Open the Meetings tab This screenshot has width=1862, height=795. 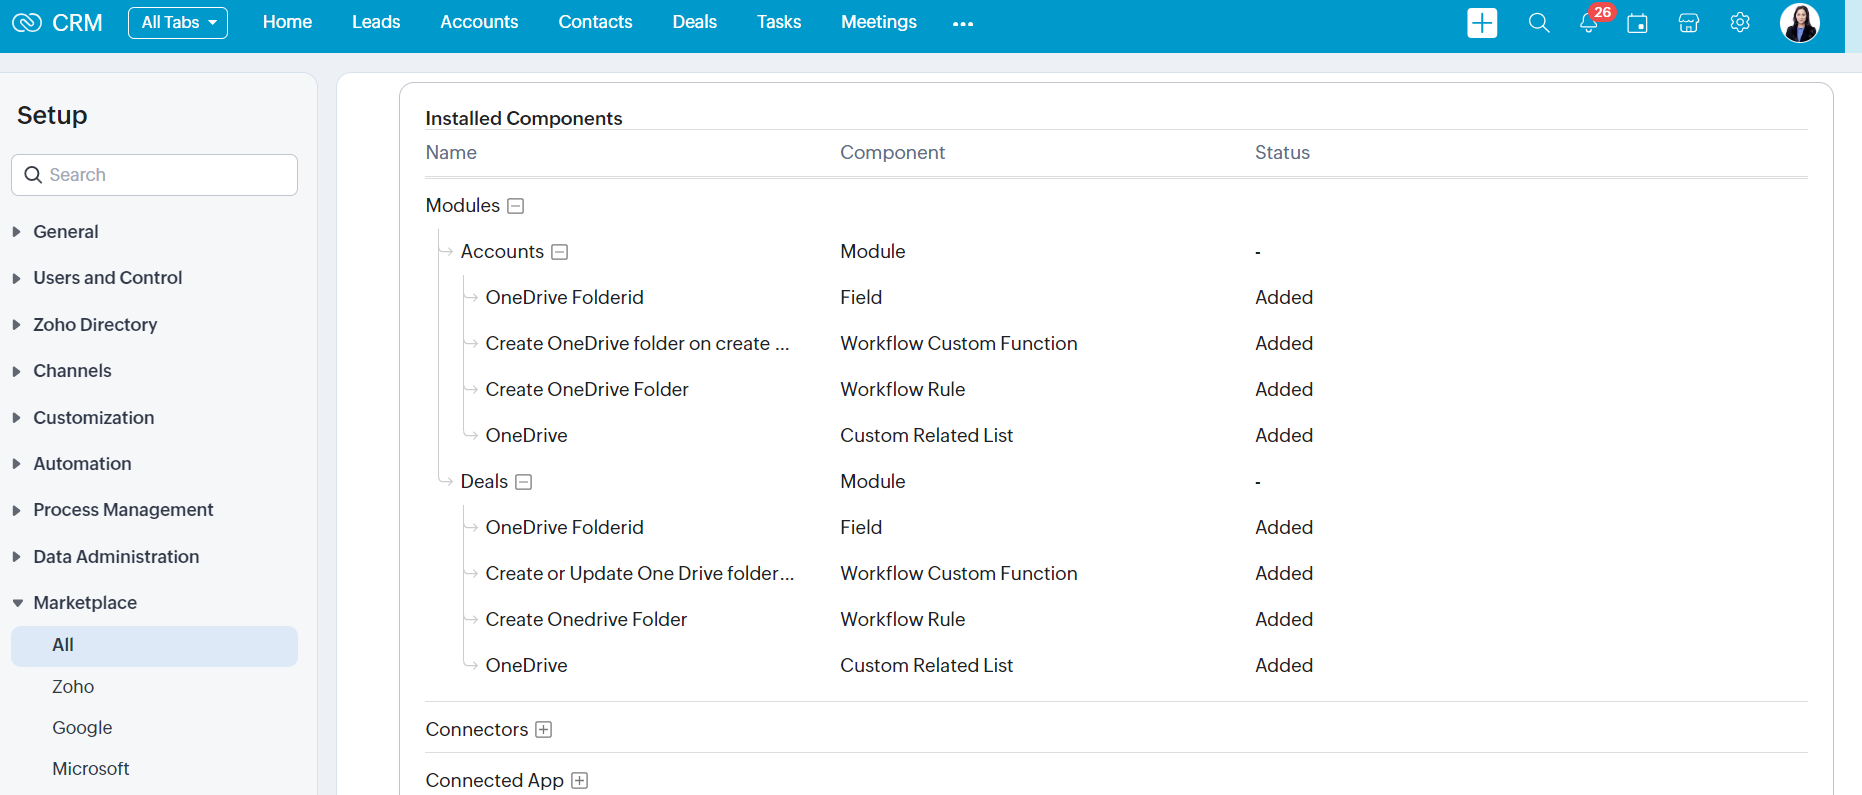pos(879,22)
